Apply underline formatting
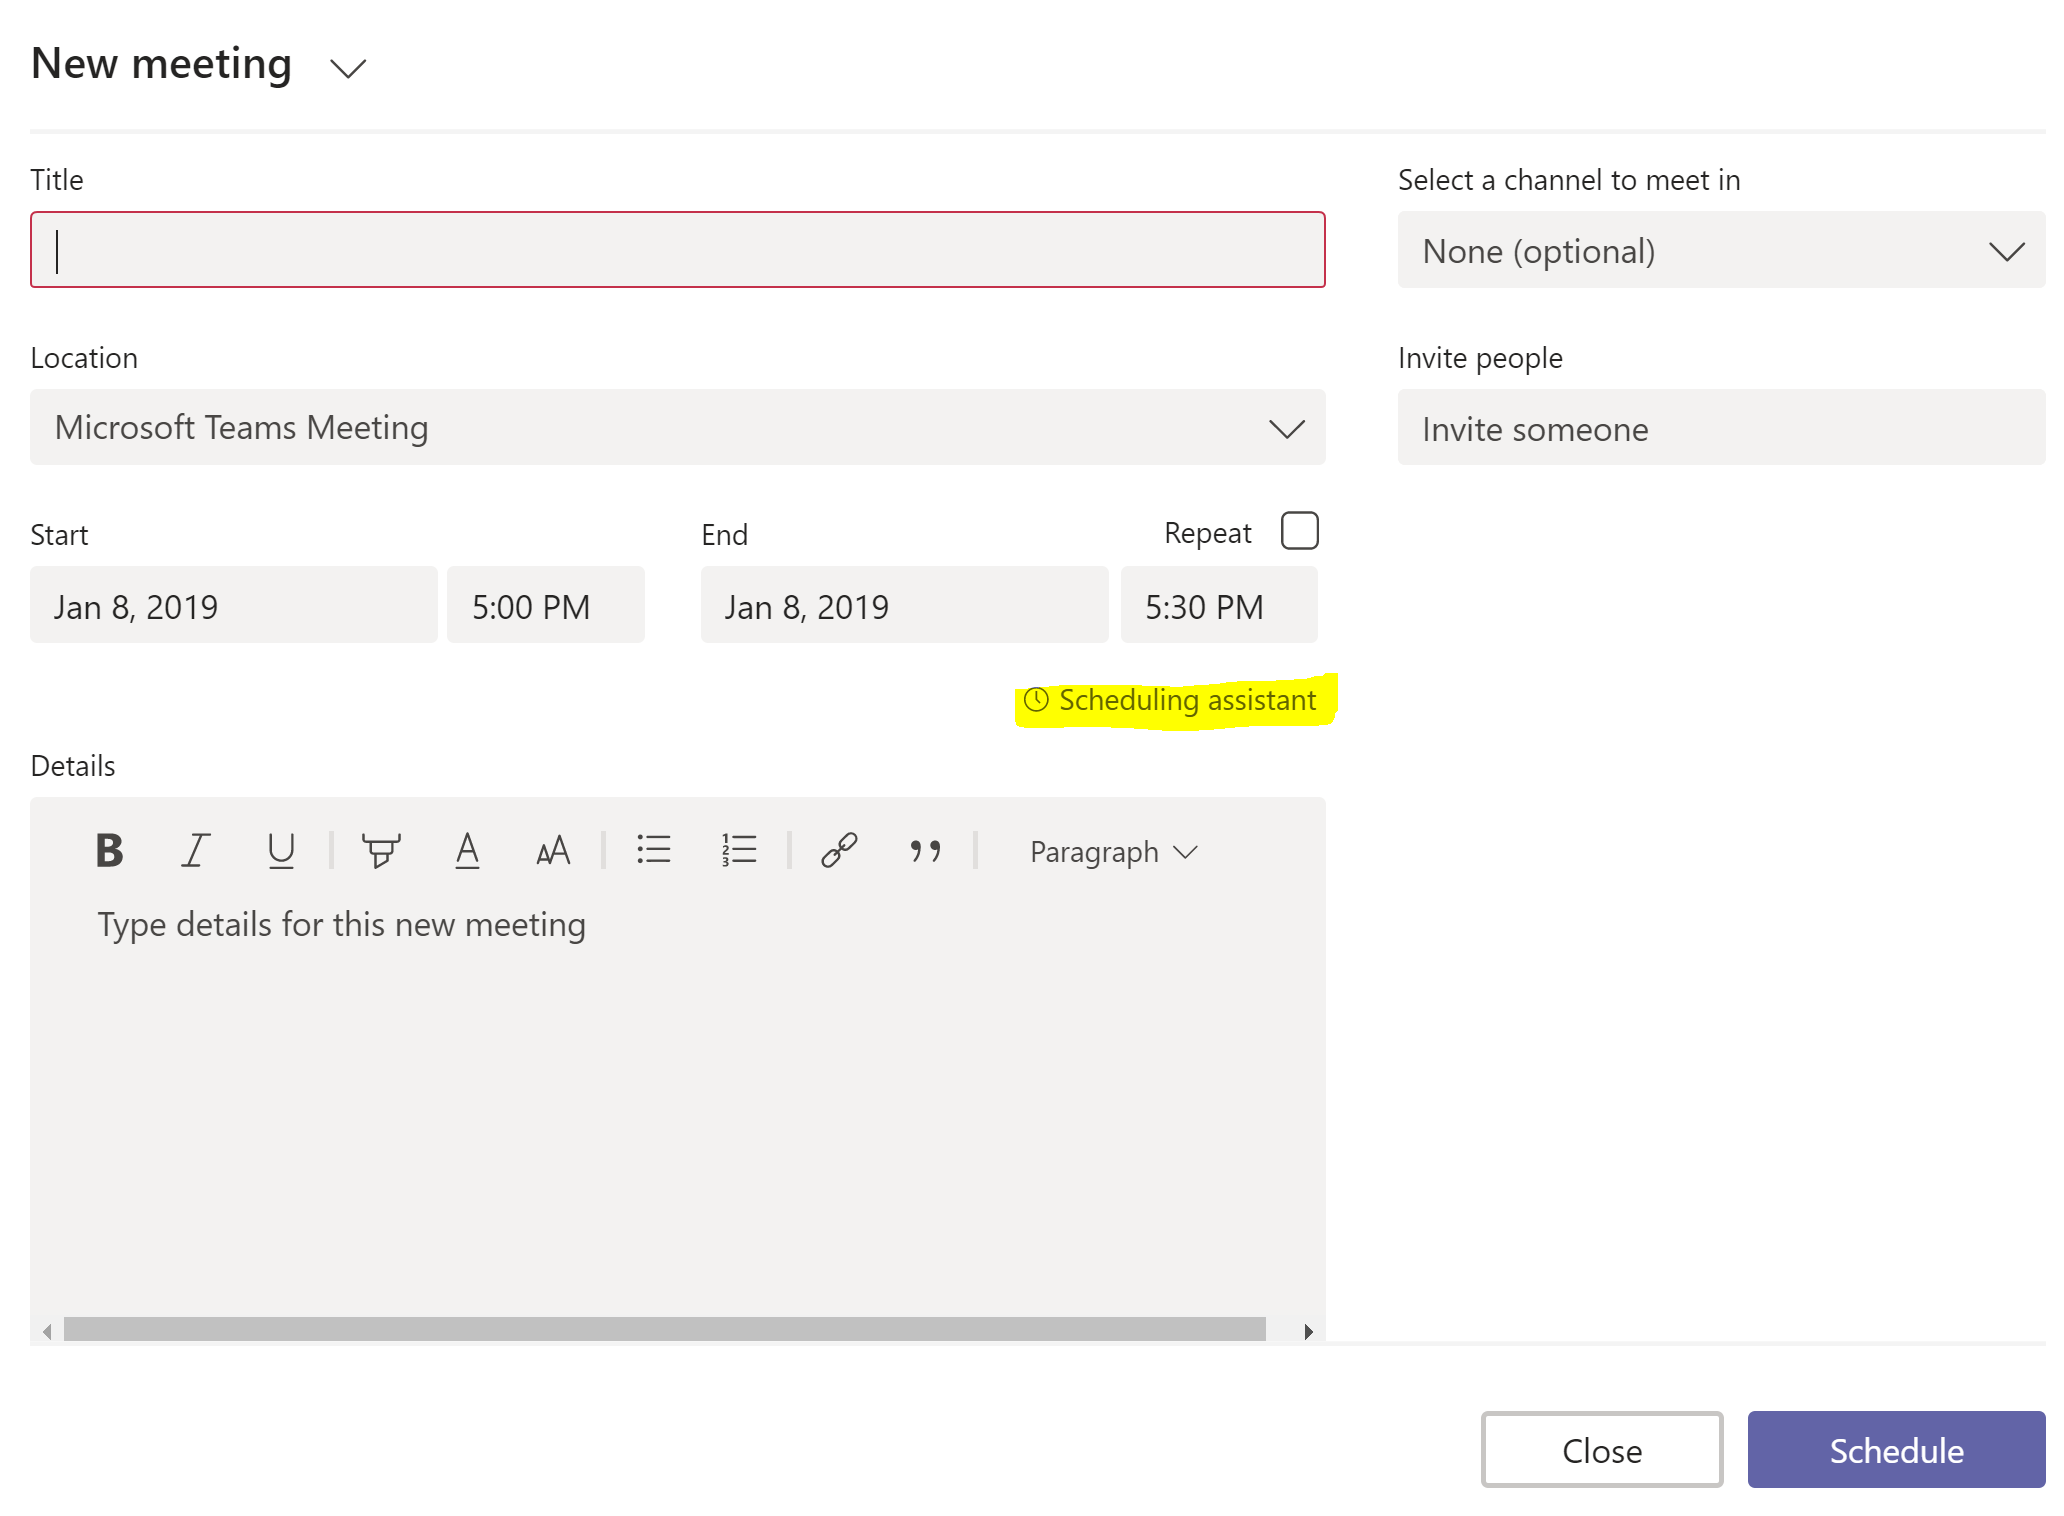This screenshot has height=1516, width=2064. pyautogui.click(x=280, y=851)
